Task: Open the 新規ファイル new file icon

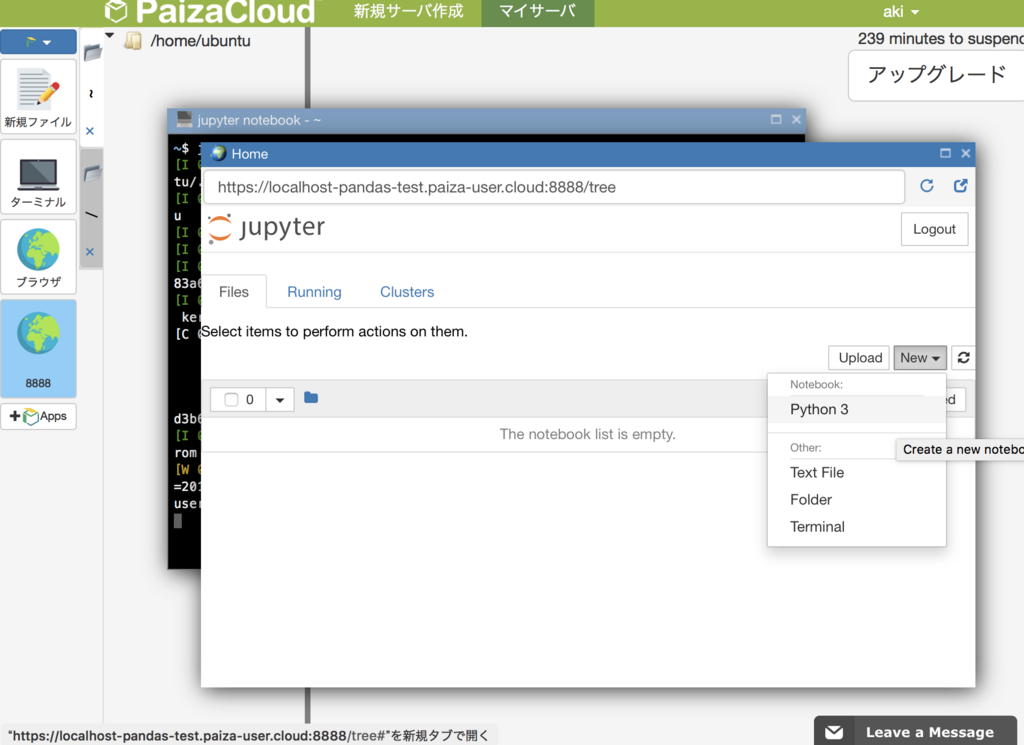Action: point(38,97)
